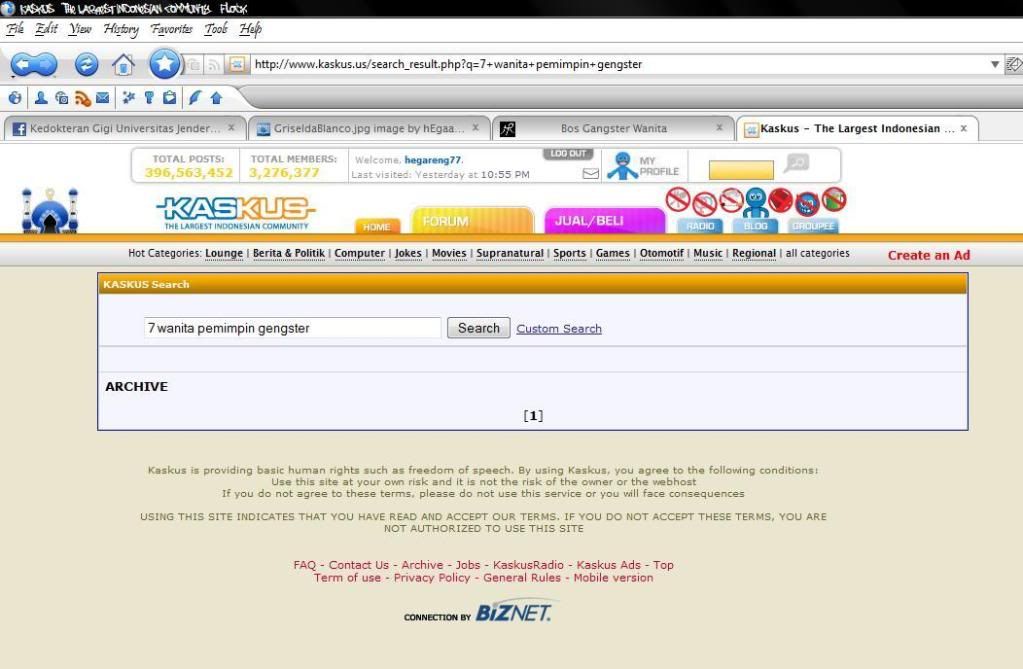Open the Blog Editor feather icon
Image resolution: width=1023 pixels, height=669 pixels.
[194, 98]
